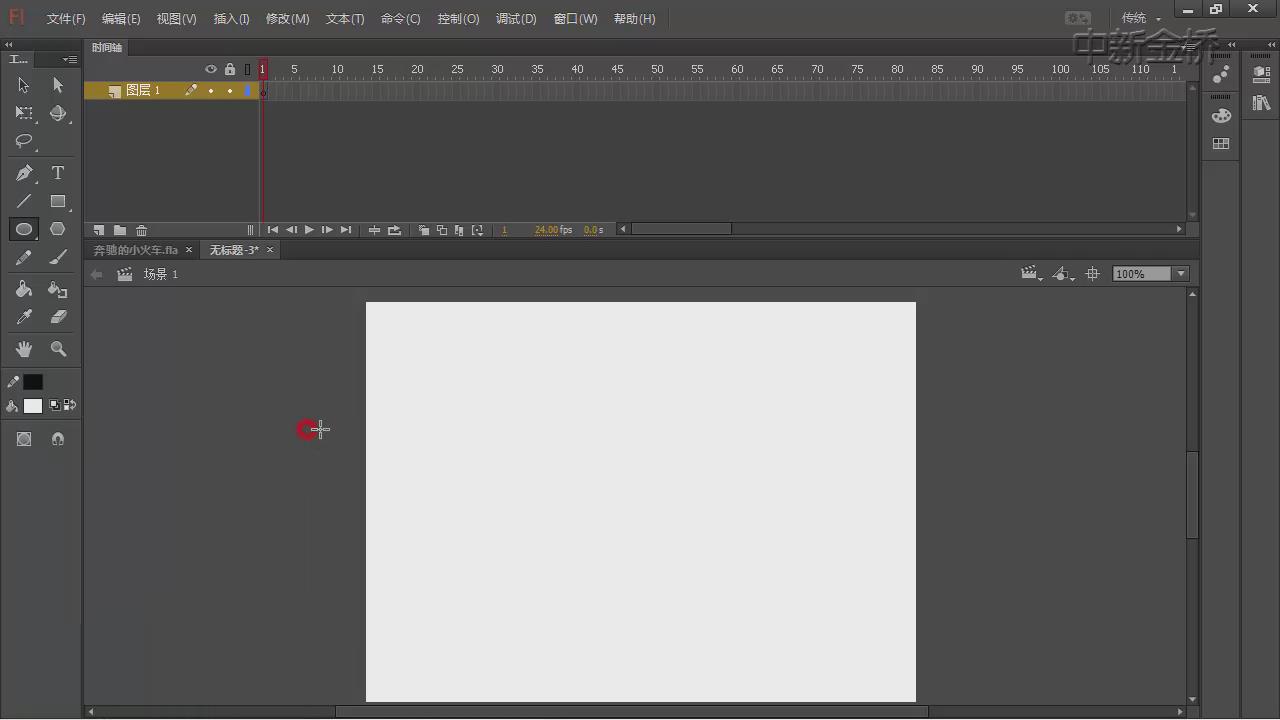Select the Zoom magnifier tool

(58, 349)
